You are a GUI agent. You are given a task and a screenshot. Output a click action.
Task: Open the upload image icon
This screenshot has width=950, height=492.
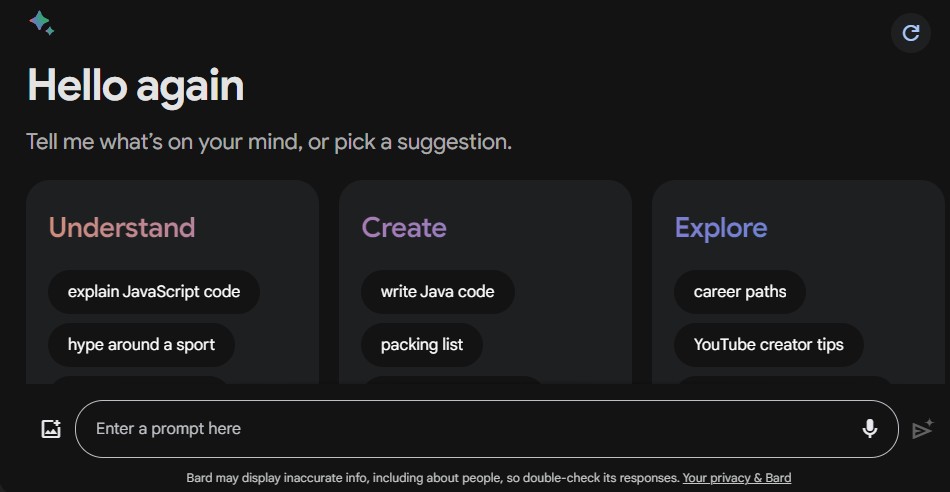[x=51, y=429]
